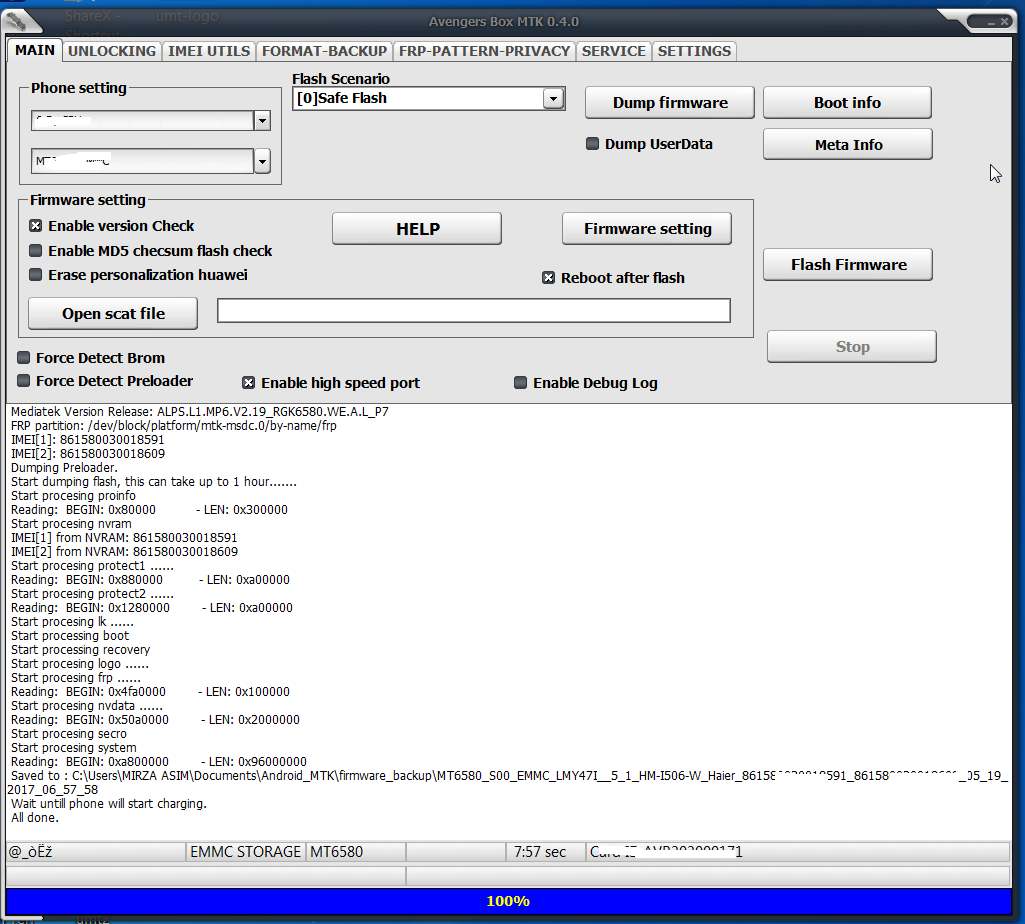1025x924 pixels.
Task: Click the 'Start procesing system' log line
Action: tap(73, 747)
